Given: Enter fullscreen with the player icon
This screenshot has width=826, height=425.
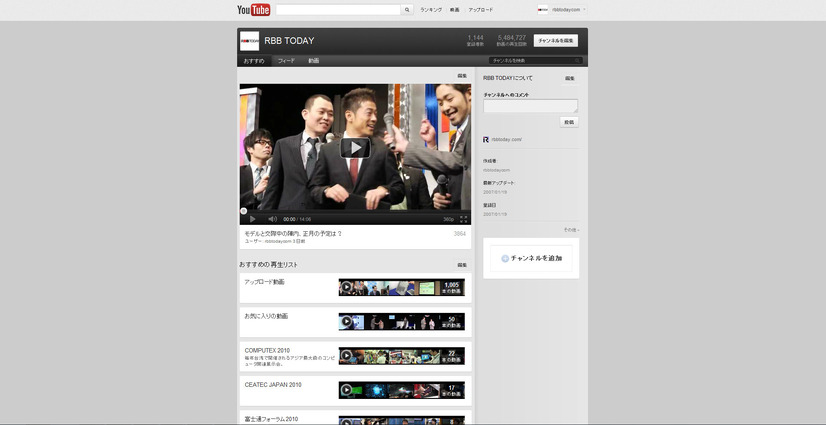Looking at the screenshot, I should [464, 219].
